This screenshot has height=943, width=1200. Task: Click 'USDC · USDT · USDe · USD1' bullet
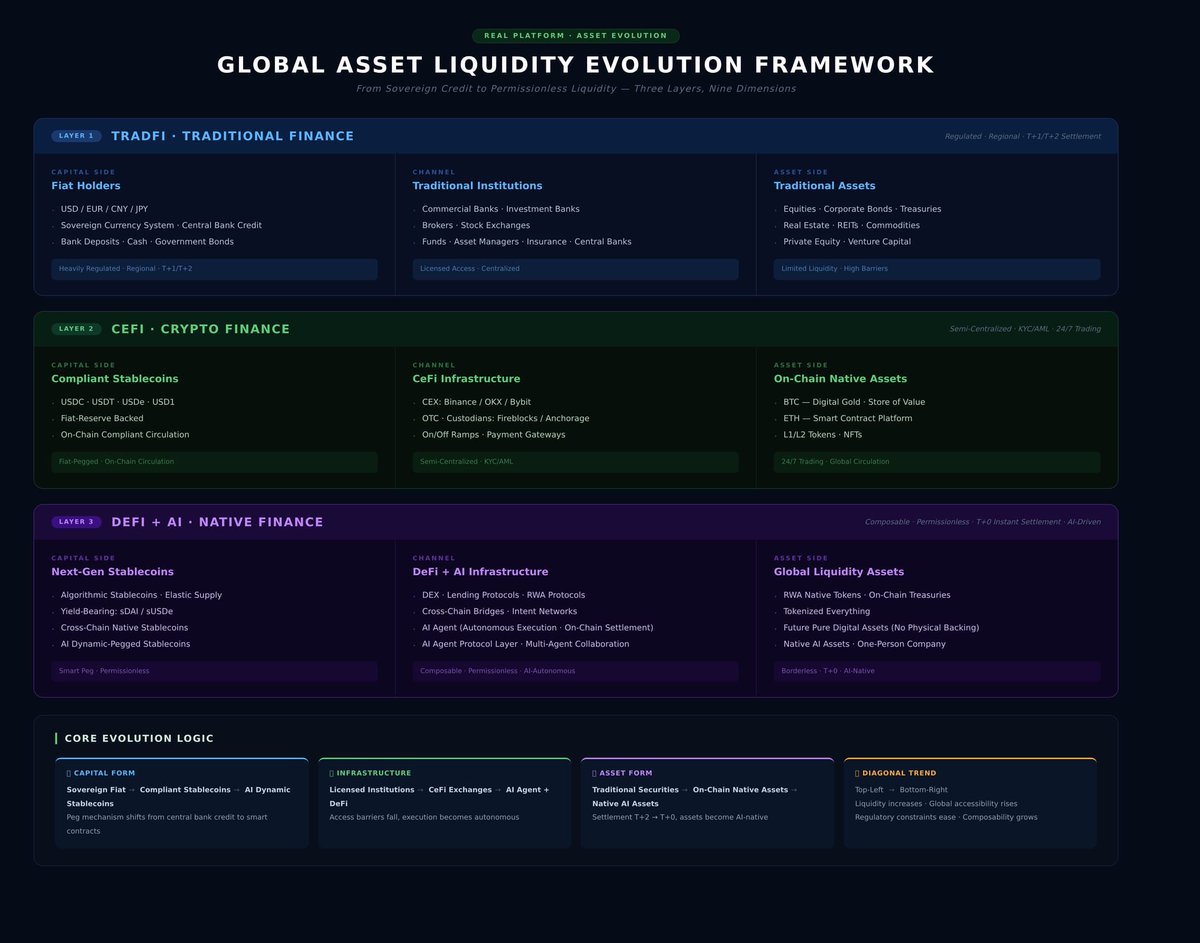pos(117,402)
